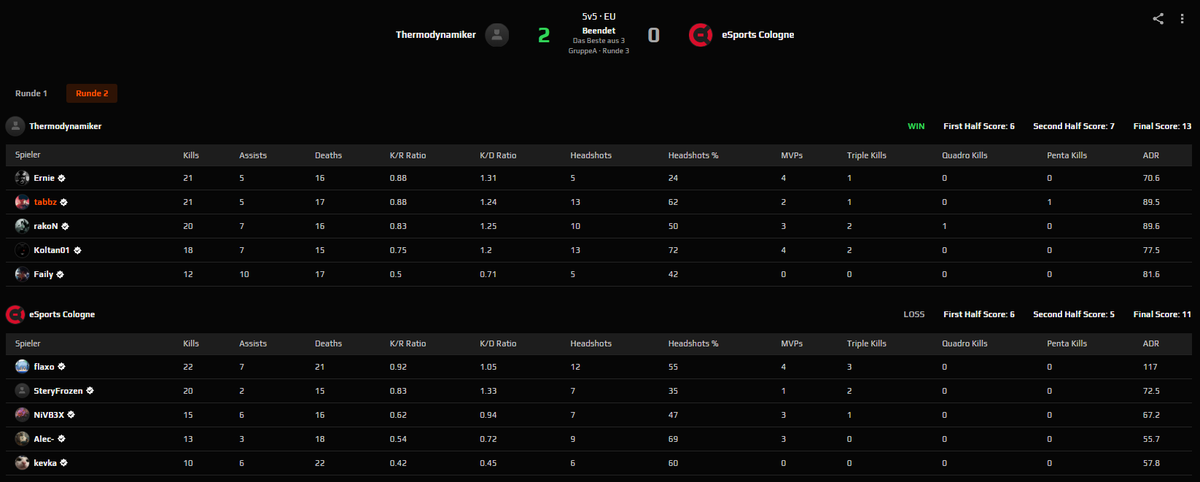Click the Penta Kills header in eSports Cologne table
This screenshot has height=482, width=1200.
tap(1065, 343)
